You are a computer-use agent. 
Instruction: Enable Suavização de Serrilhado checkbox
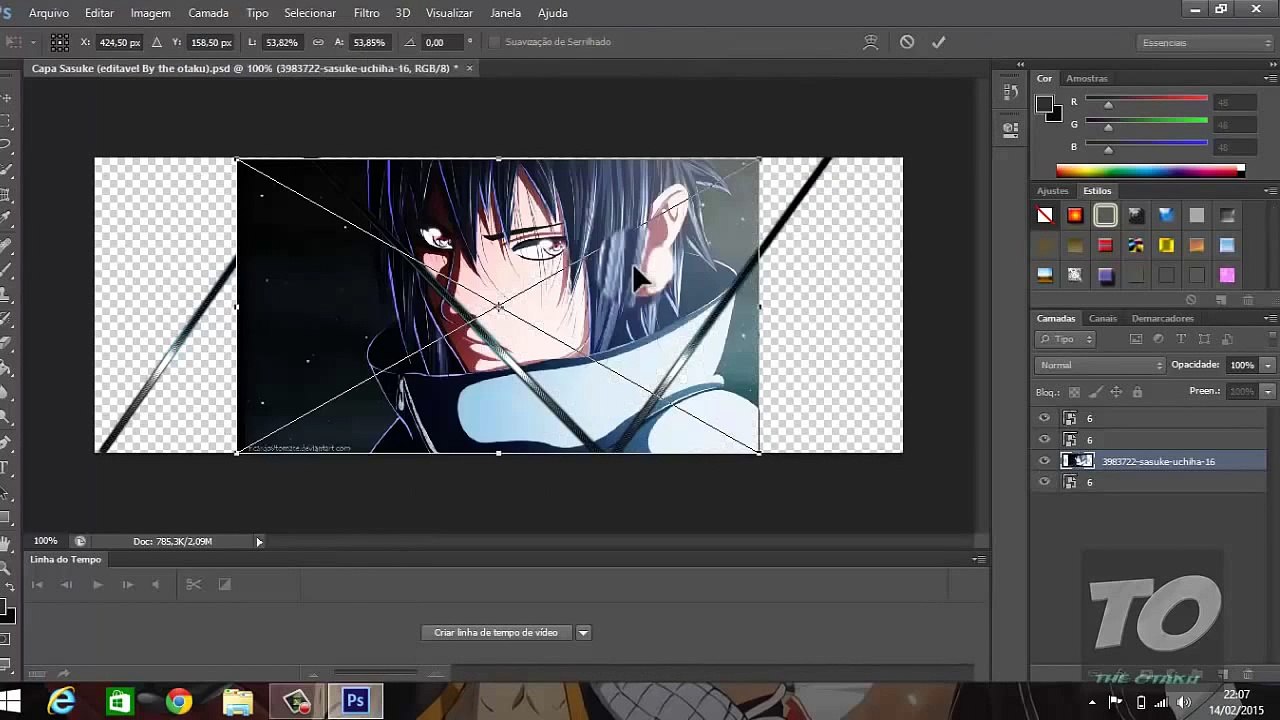pyautogui.click(x=494, y=42)
